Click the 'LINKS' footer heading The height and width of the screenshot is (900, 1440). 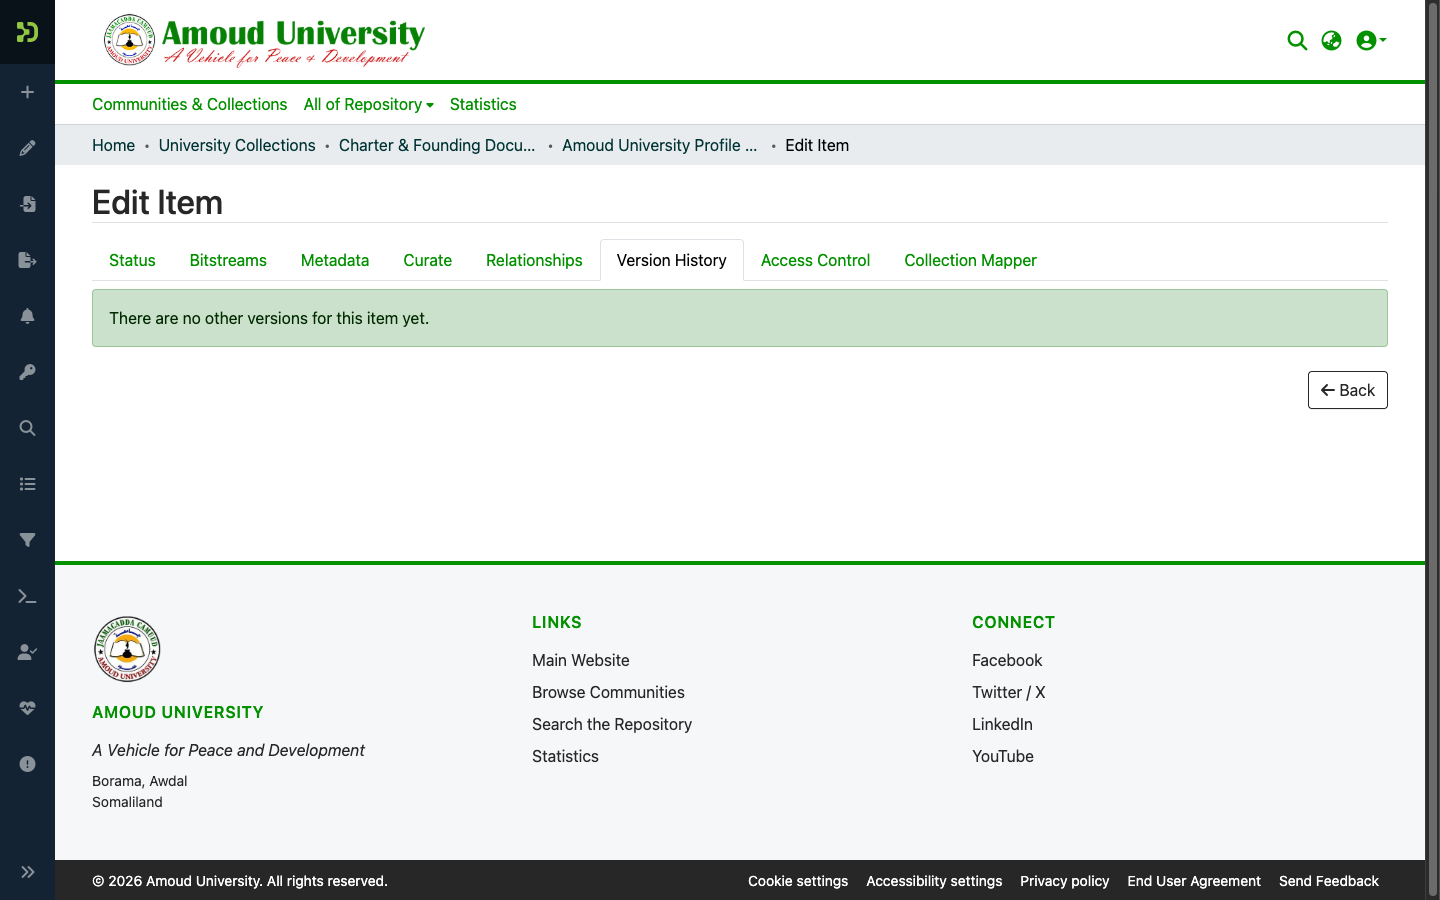coord(557,622)
